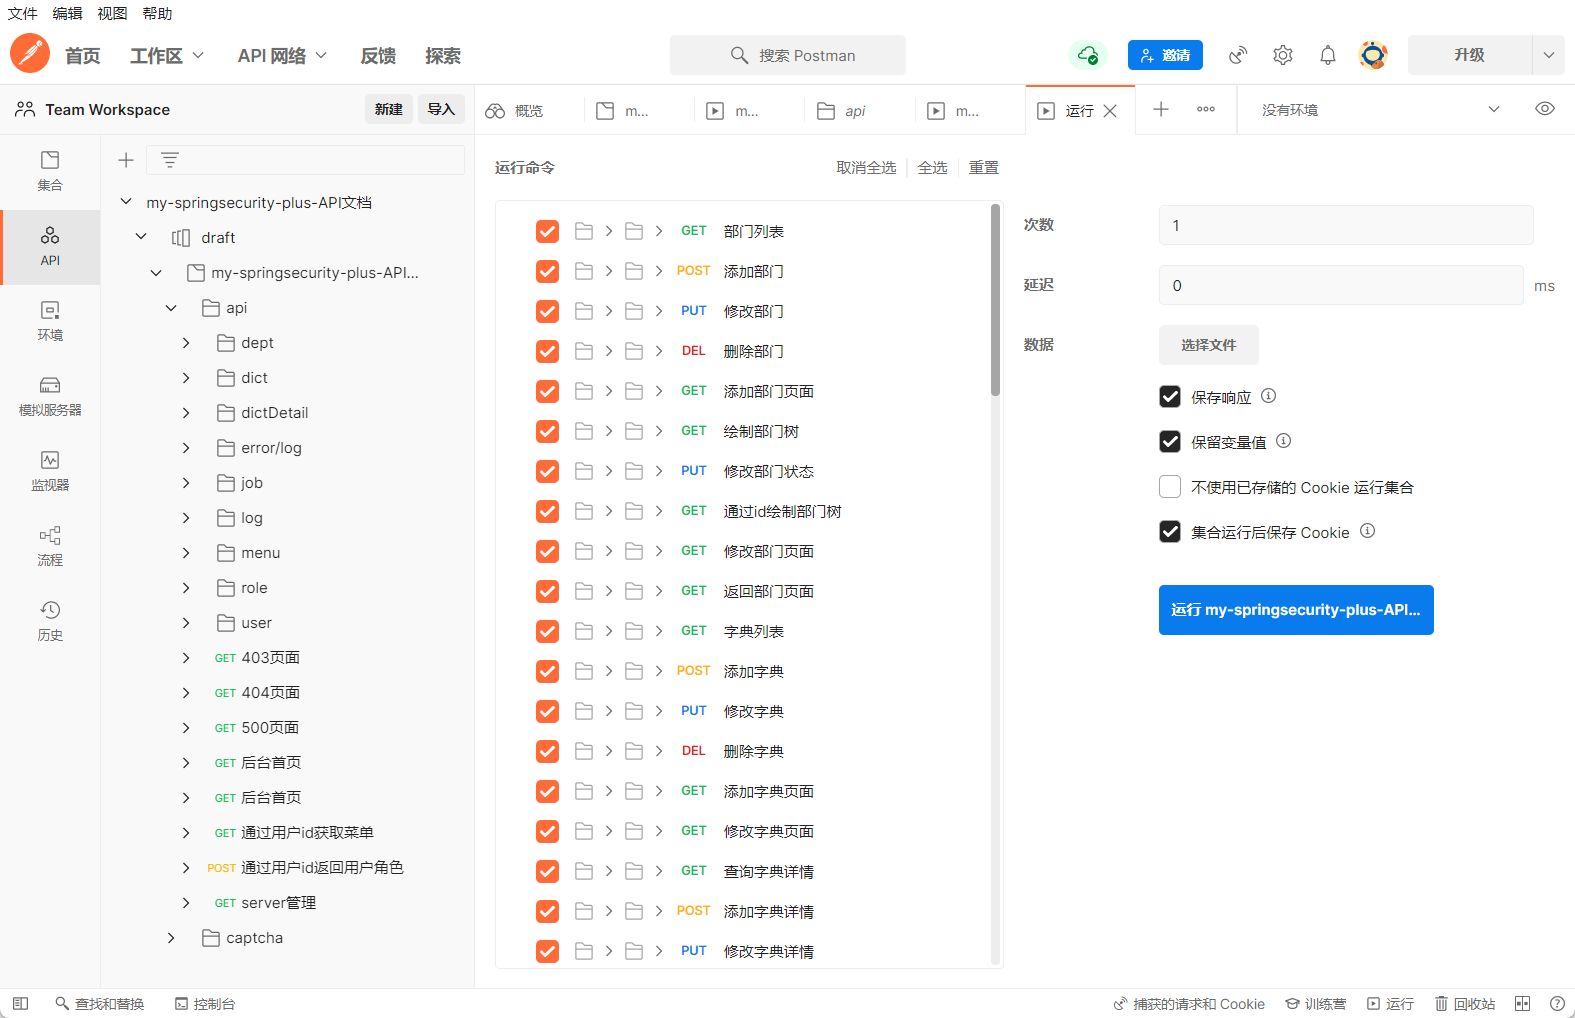Click the 搜索 Postman search box
This screenshot has width=1575, height=1018.
pos(788,55)
